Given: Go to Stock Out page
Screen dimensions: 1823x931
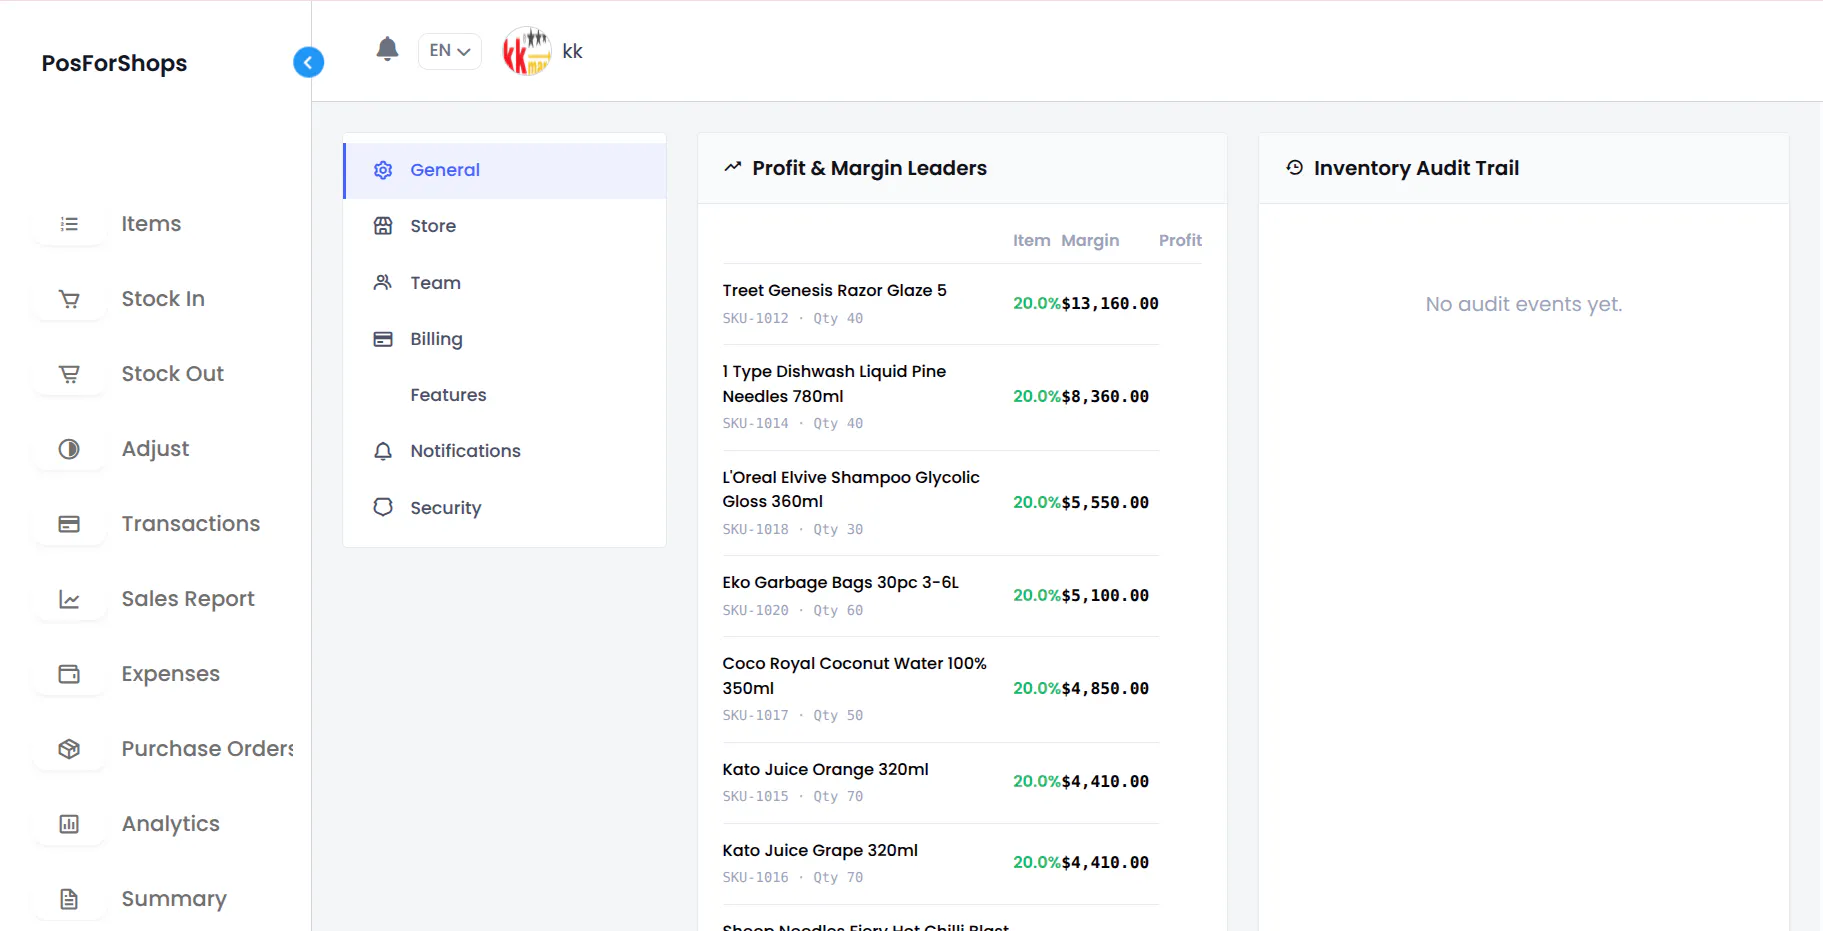Looking at the screenshot, I should pos(172,374).
